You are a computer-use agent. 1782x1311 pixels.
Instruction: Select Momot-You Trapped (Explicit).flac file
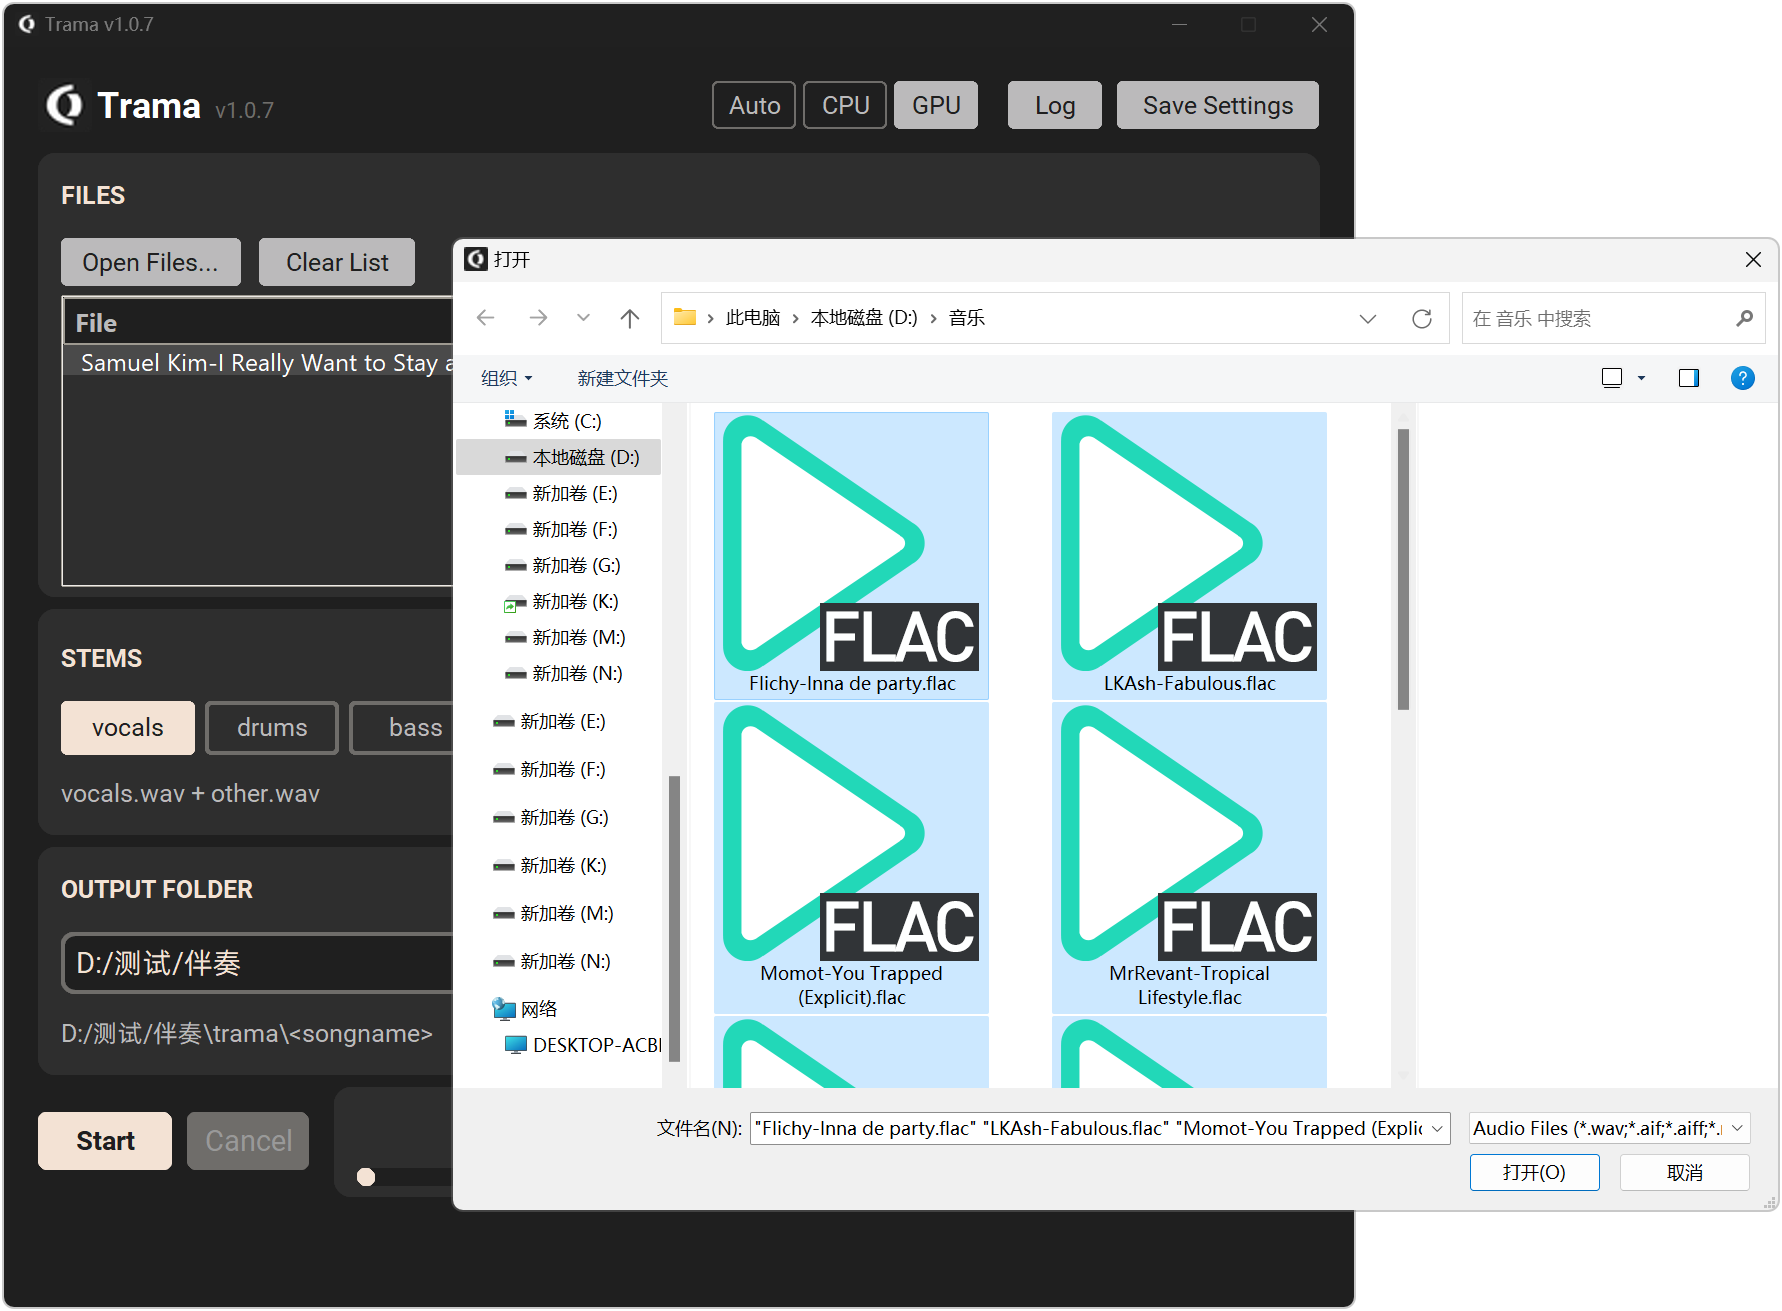click(x=851, y=858)
